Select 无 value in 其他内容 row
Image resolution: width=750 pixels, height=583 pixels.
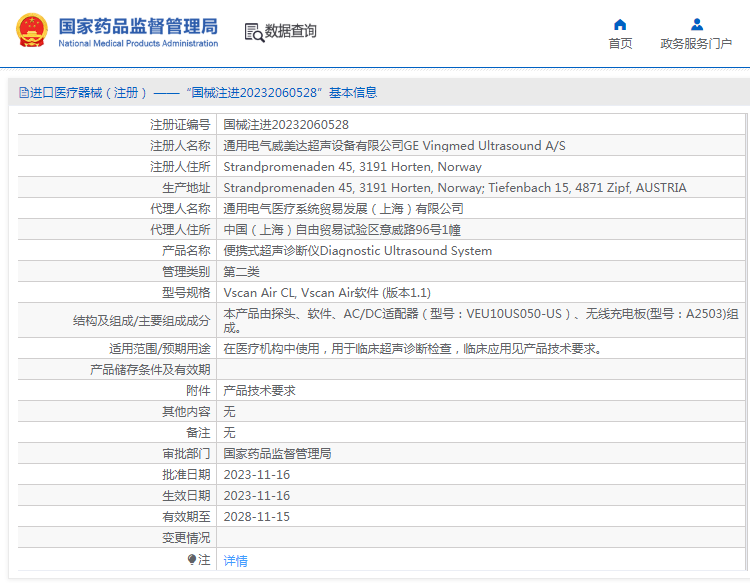coord(230,412)
